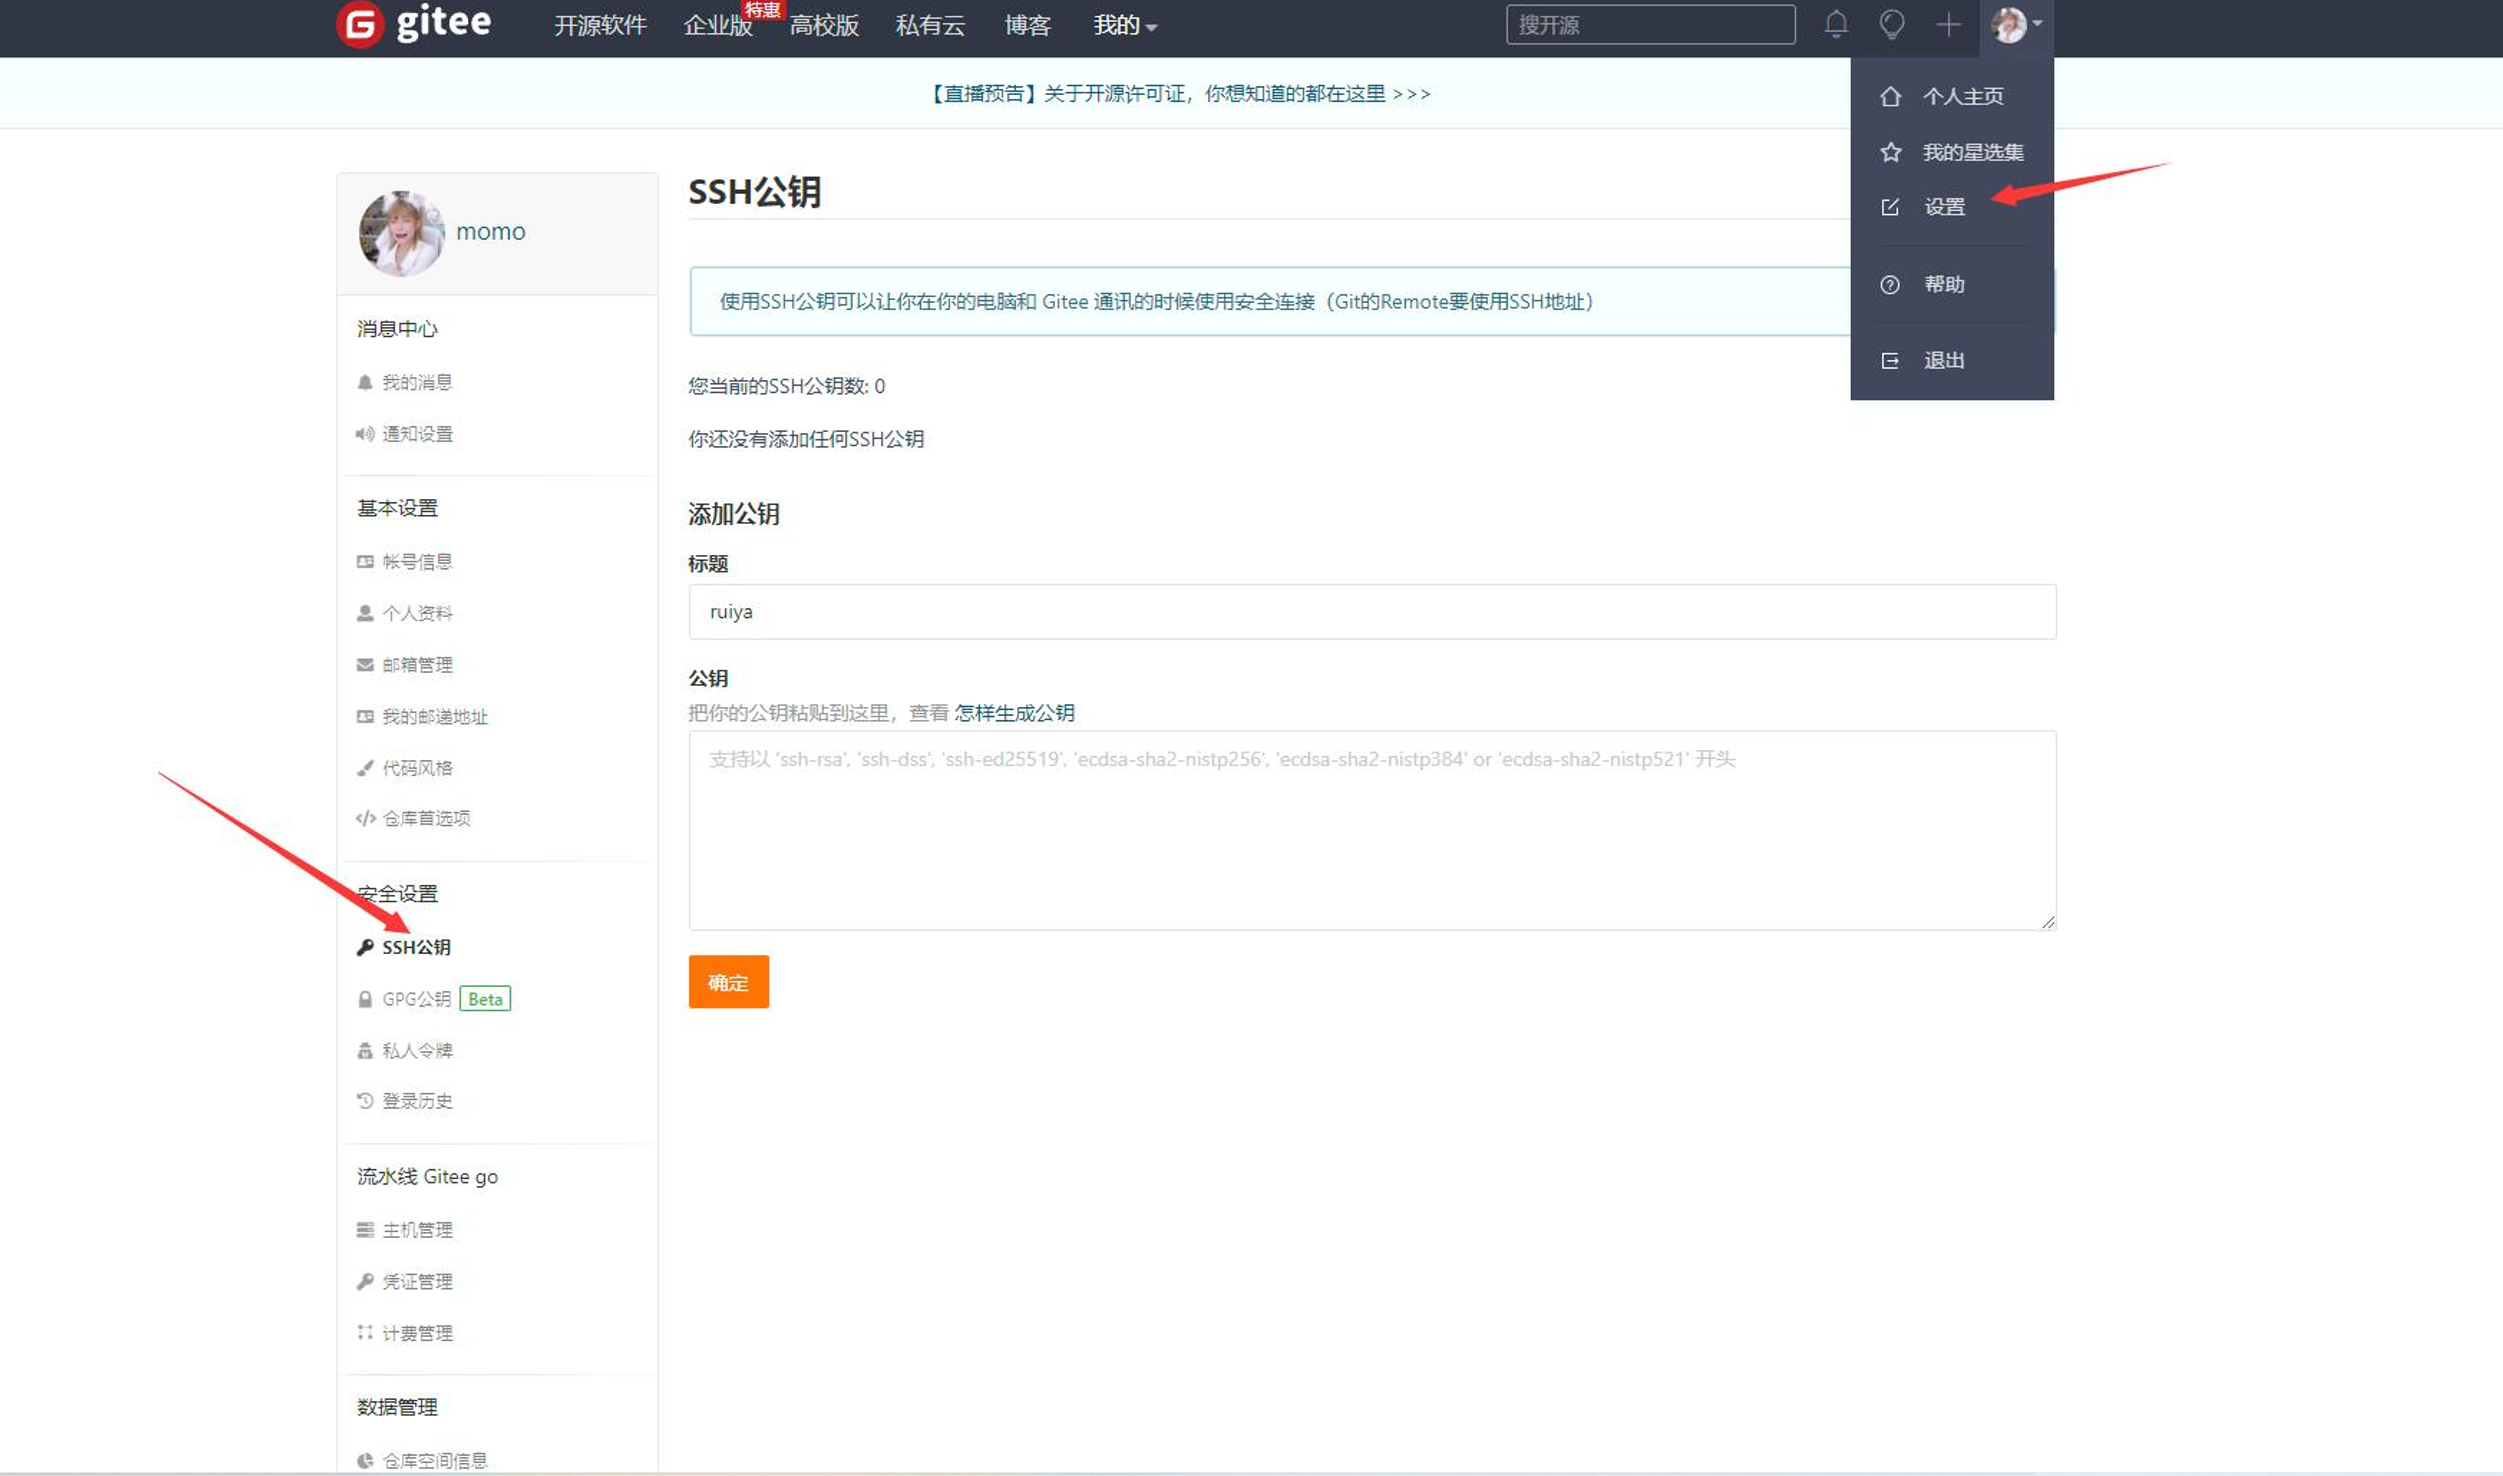The image size is (2503, 1476).
Task: Expand the 流水线 Gitee go section
Action: tap(429, 1174)
